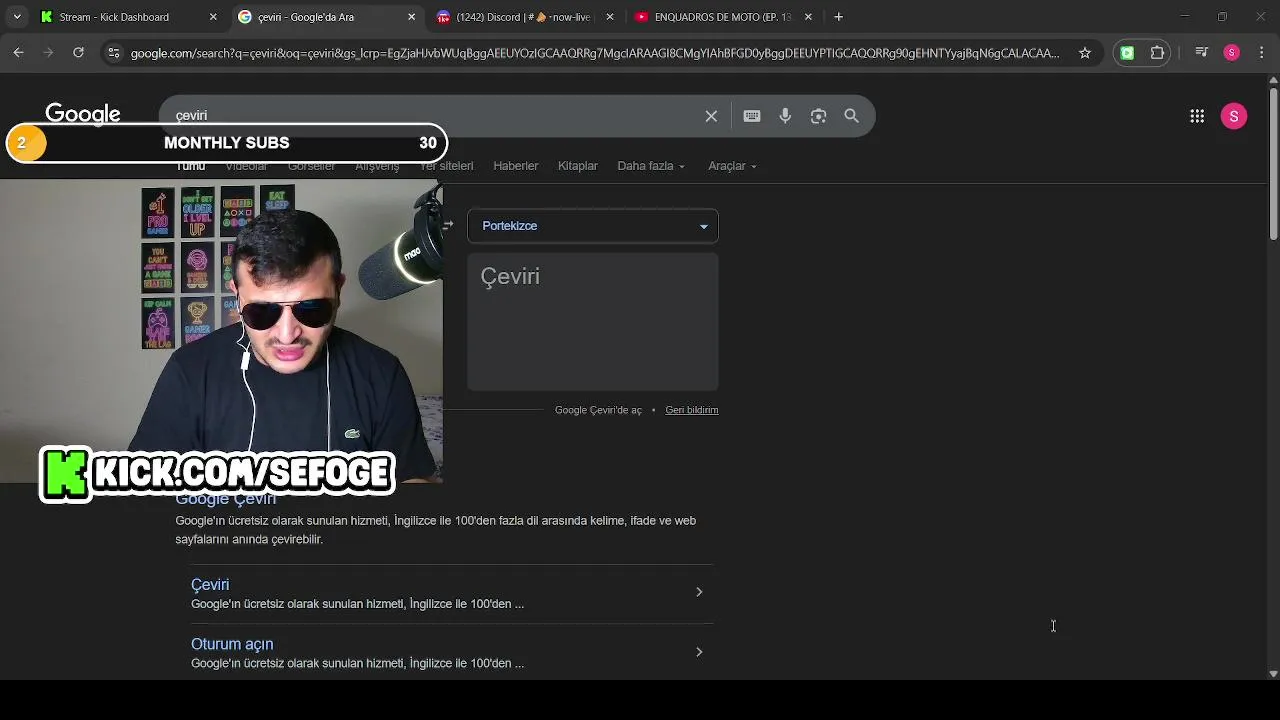Open the Yer siteleri search filter

[447, 166]
